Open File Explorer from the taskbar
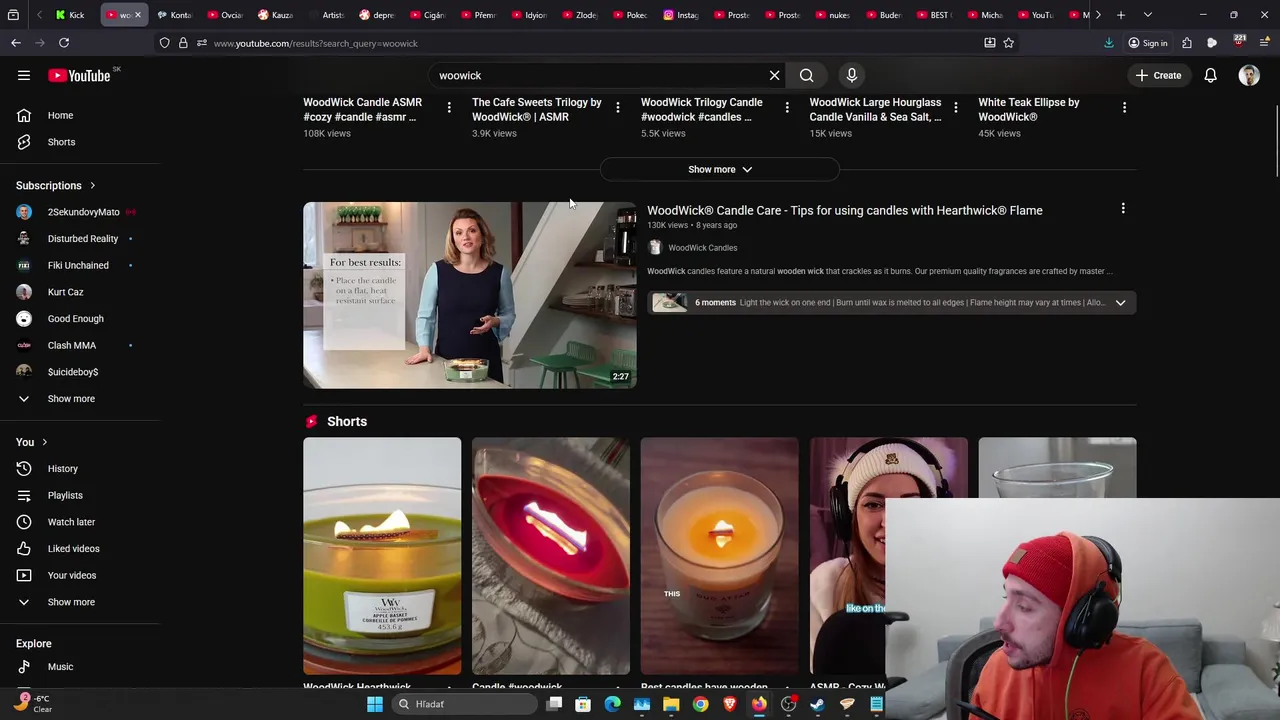Image resolution: width=1280 pixels, height=720 pixels. click(x=671, y=704)
